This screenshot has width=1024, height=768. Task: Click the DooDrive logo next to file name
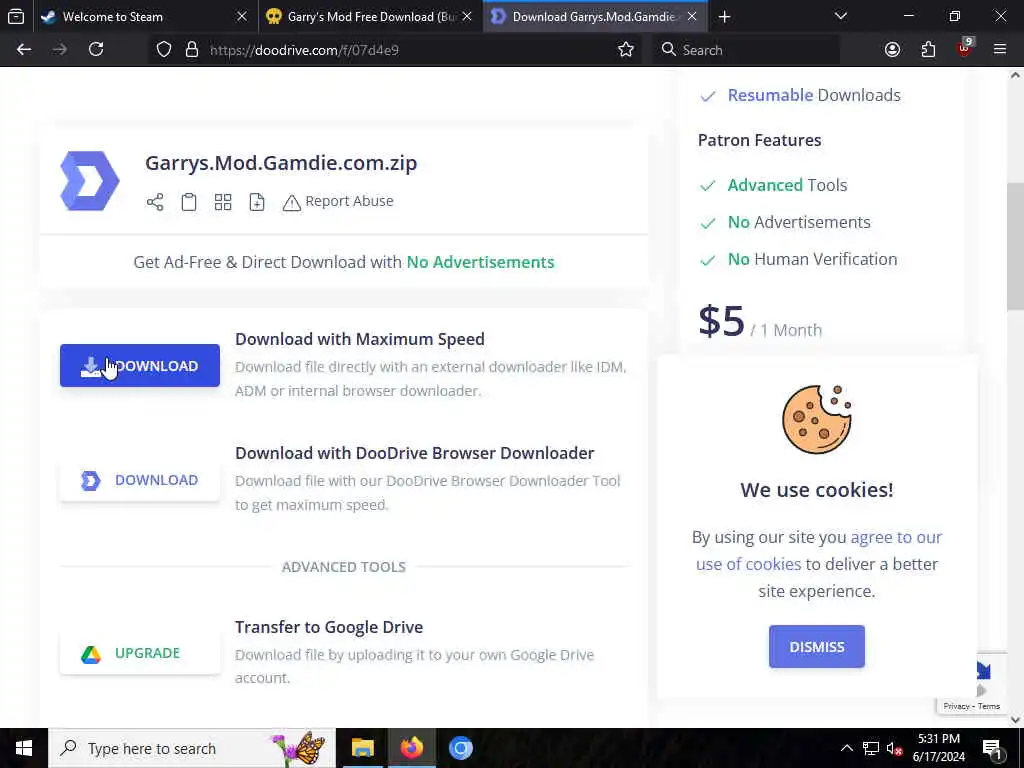pyautogui.click(x=90, y=181)
